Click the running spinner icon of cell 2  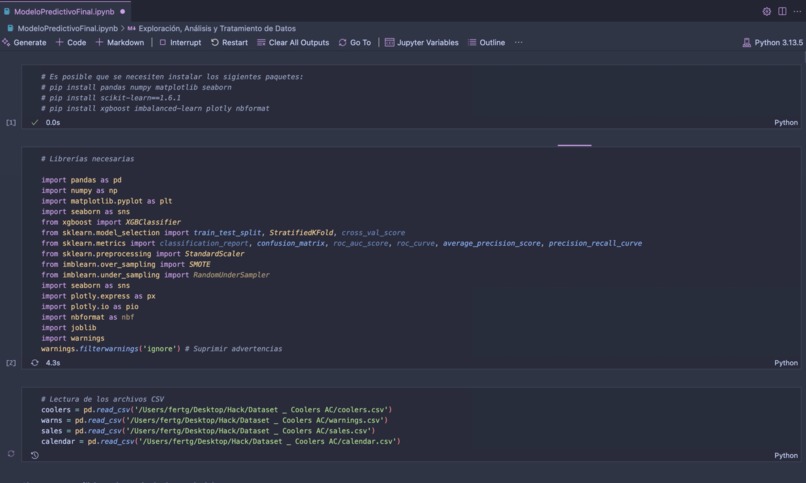tap(34, 363)
